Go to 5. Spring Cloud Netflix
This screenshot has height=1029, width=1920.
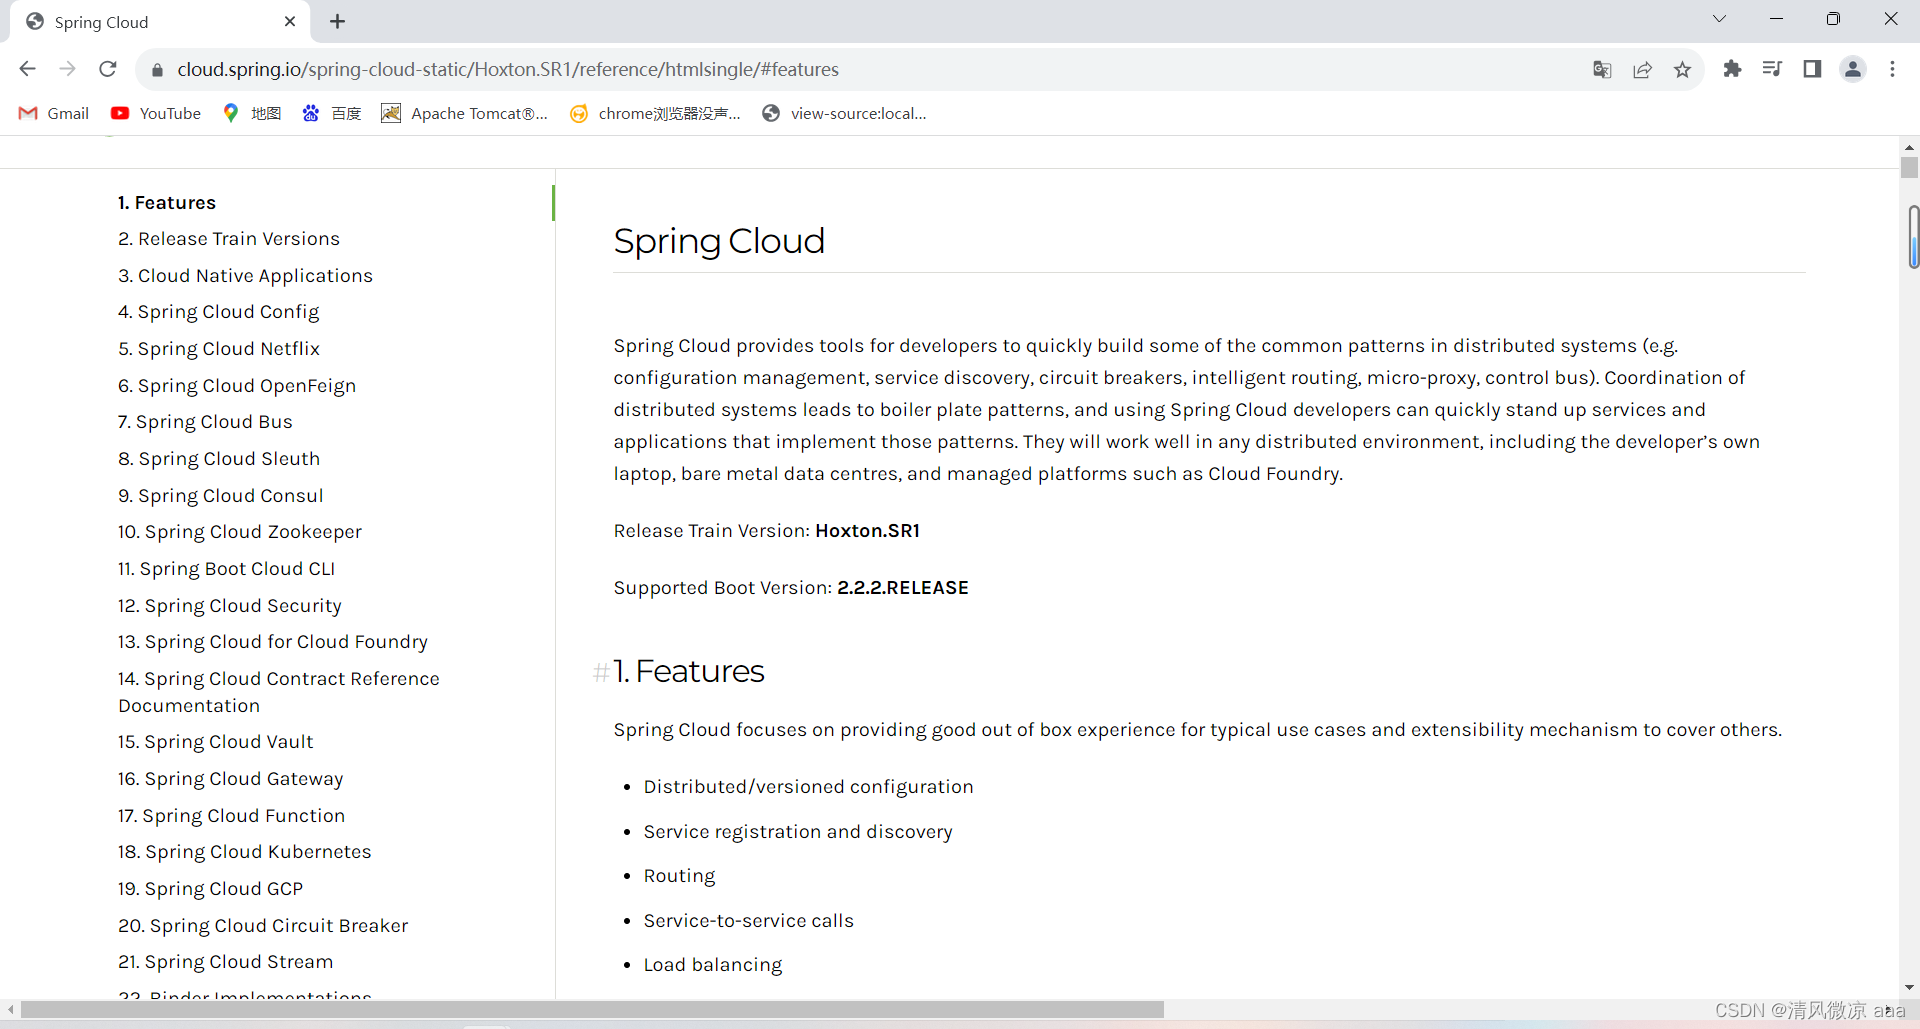(219, 349)
